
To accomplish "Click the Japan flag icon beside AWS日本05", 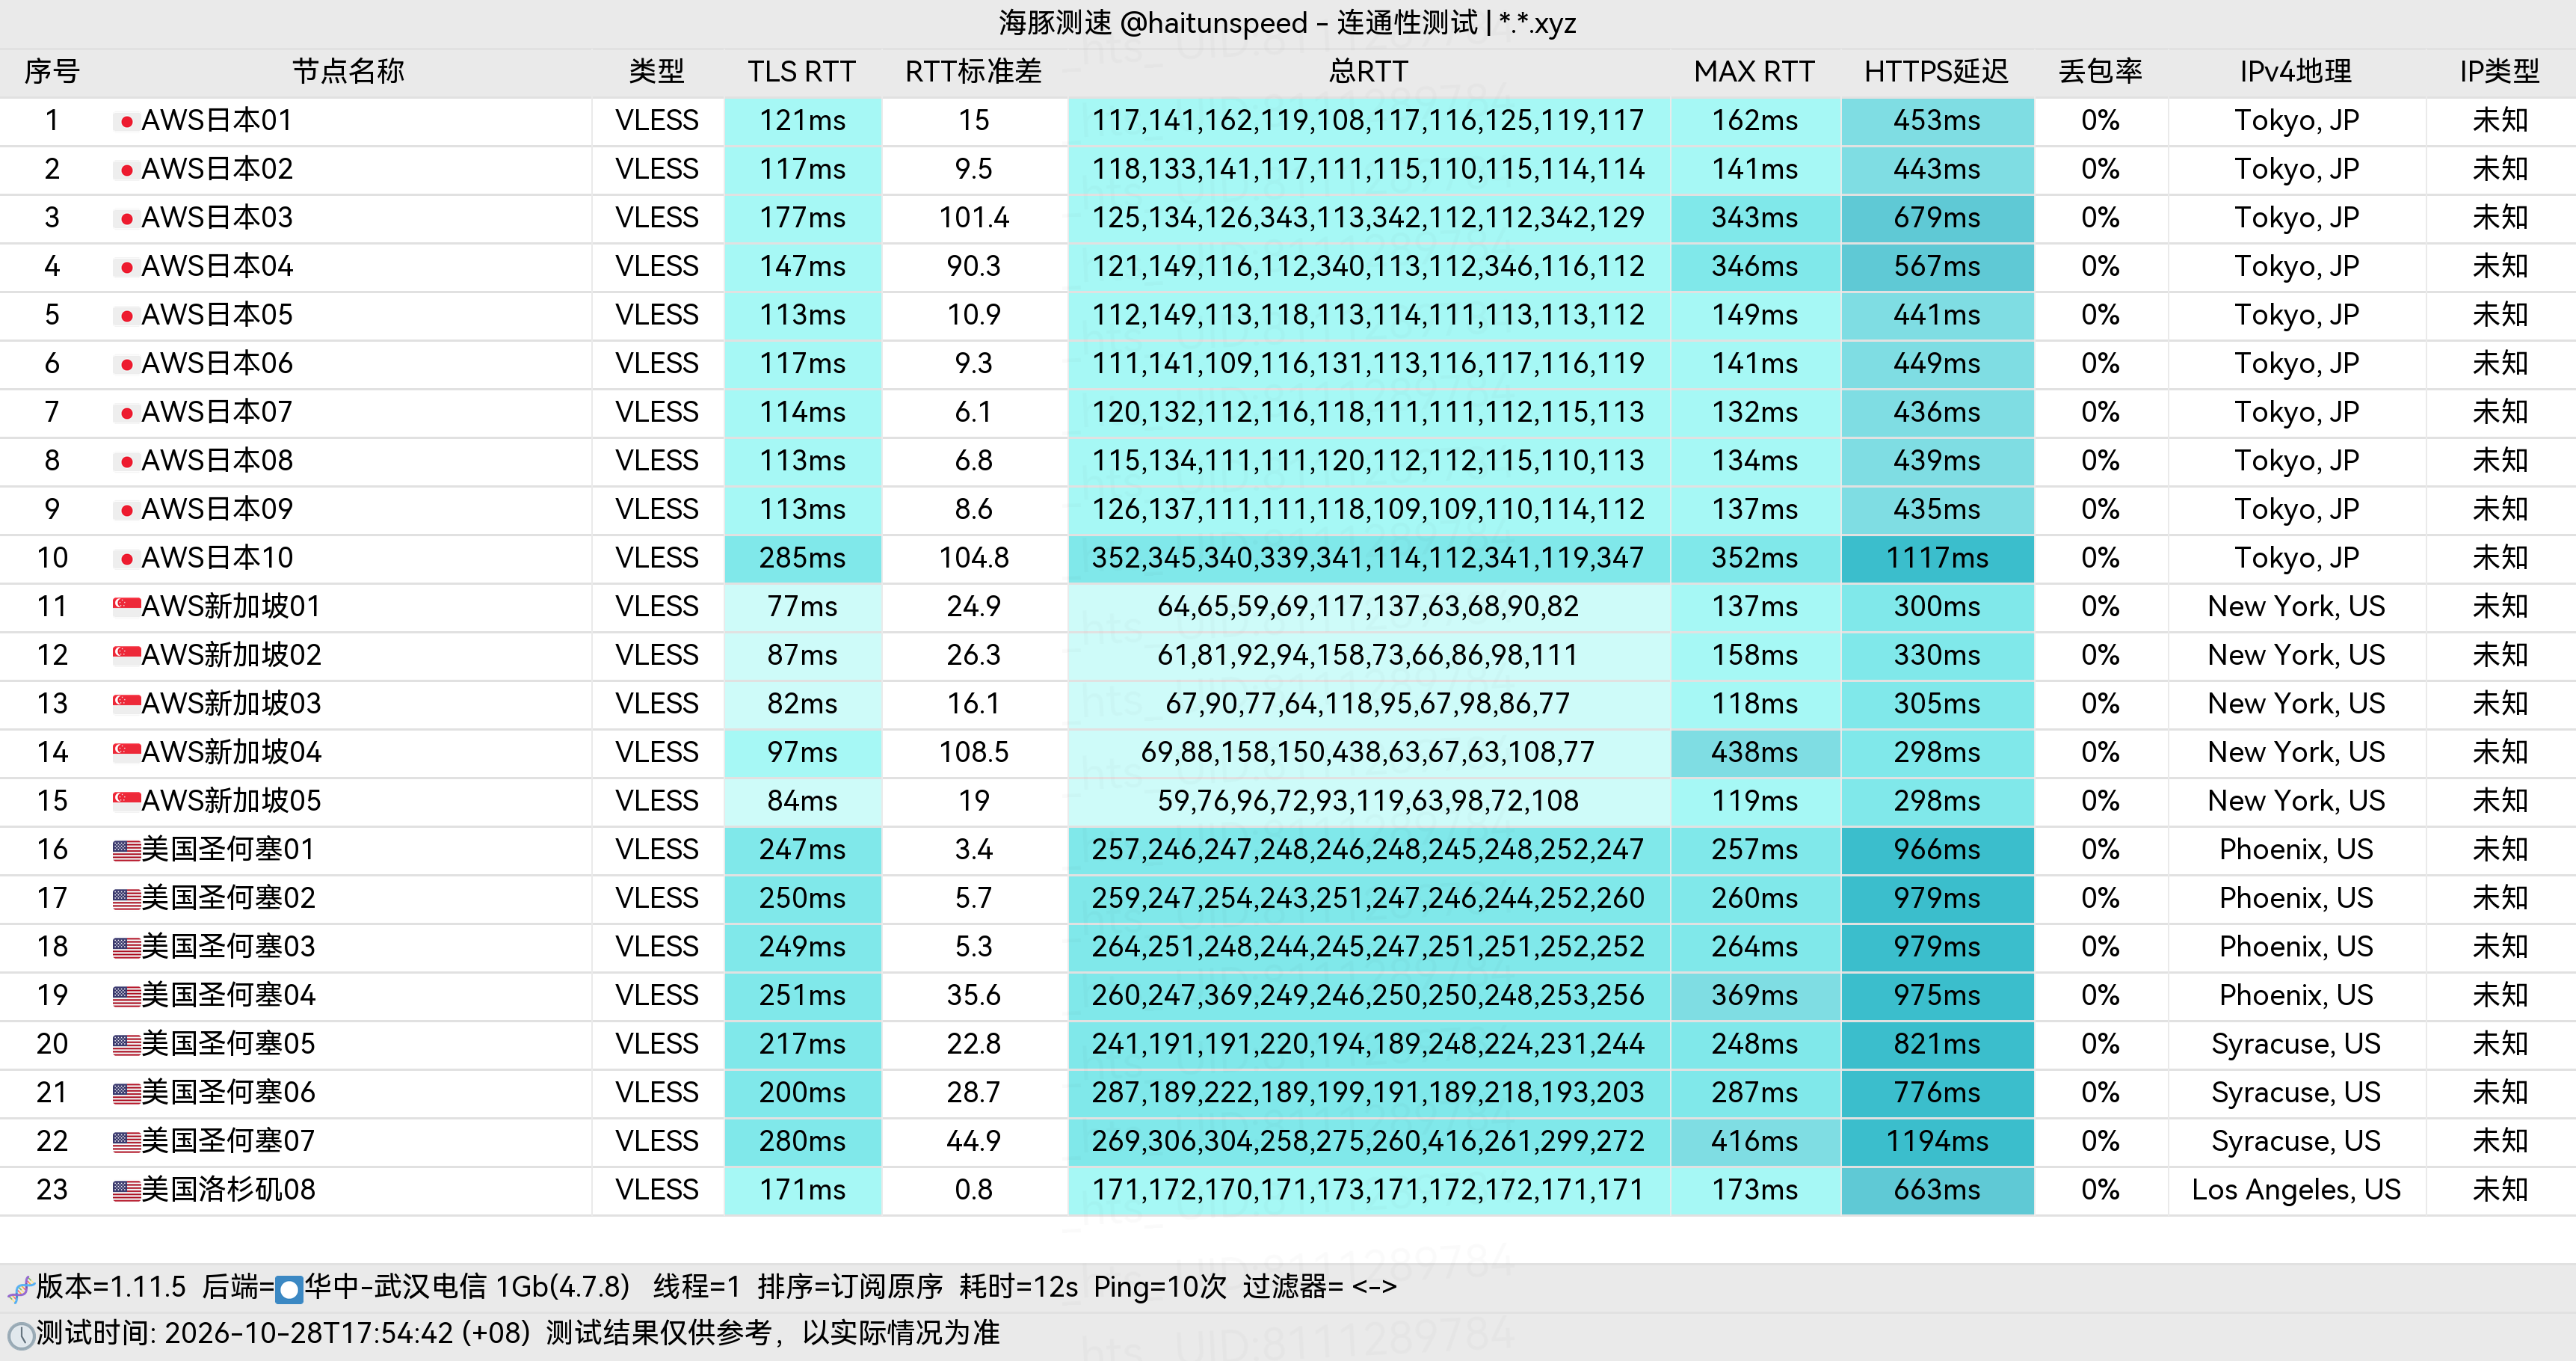I will tap(126, 316).
